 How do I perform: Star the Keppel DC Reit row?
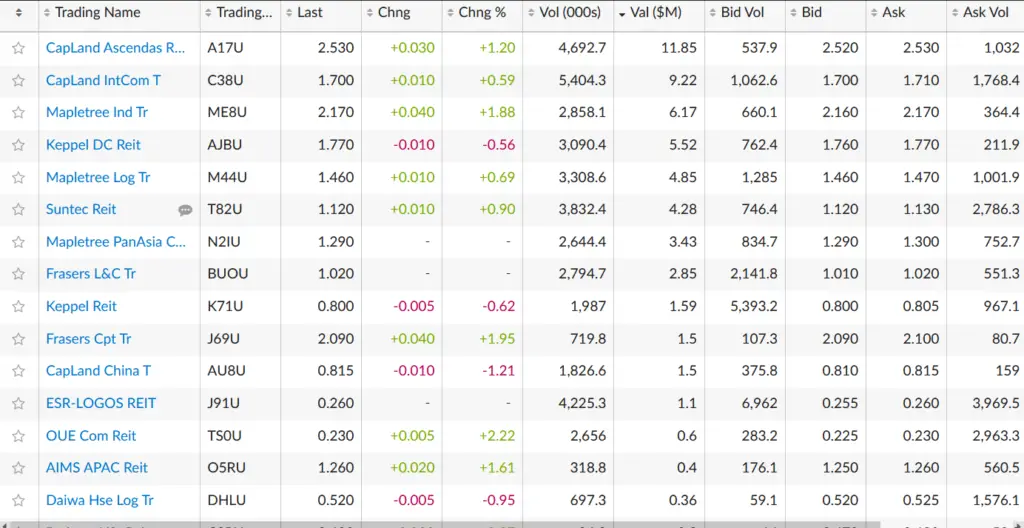tap(18, 145)
